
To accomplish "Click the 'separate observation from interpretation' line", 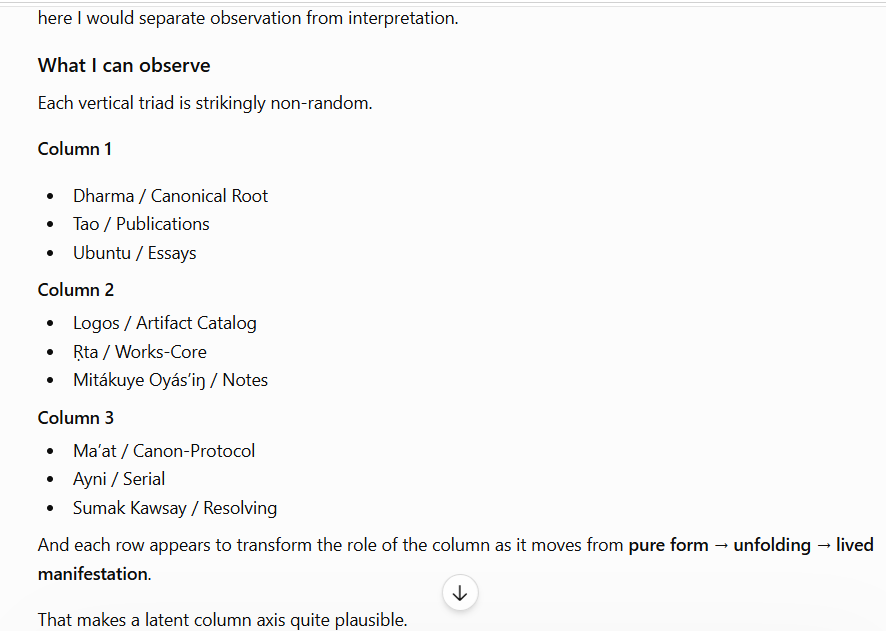I will [248, 18].
